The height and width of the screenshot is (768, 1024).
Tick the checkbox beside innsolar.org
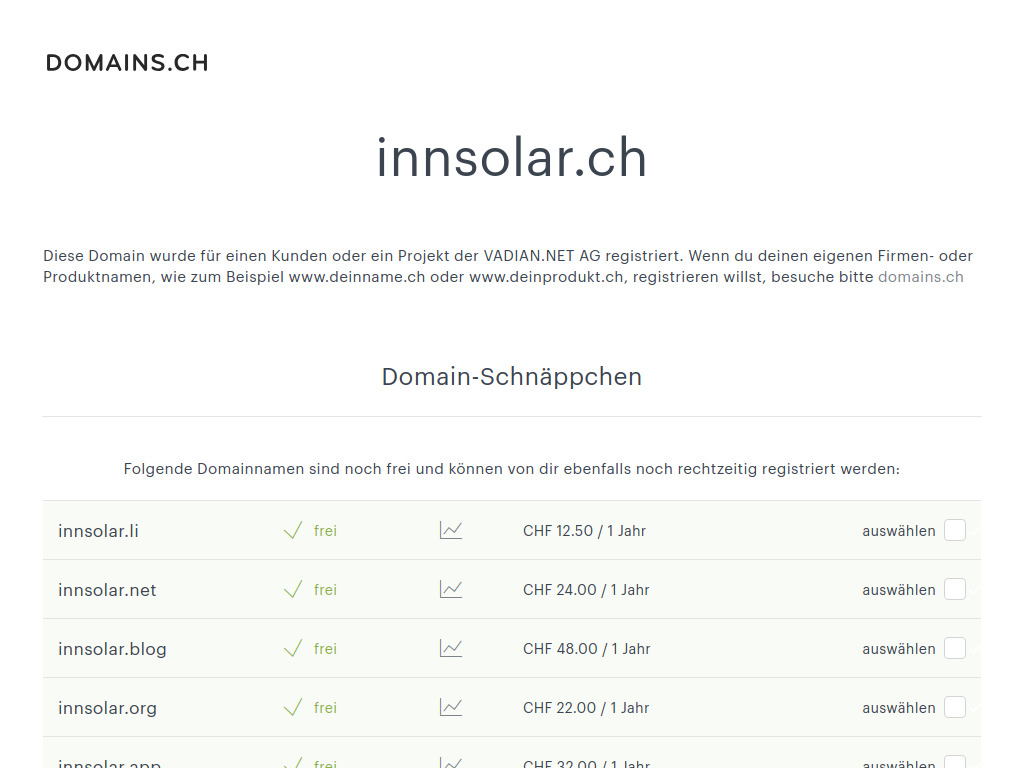tap(955, 707)
